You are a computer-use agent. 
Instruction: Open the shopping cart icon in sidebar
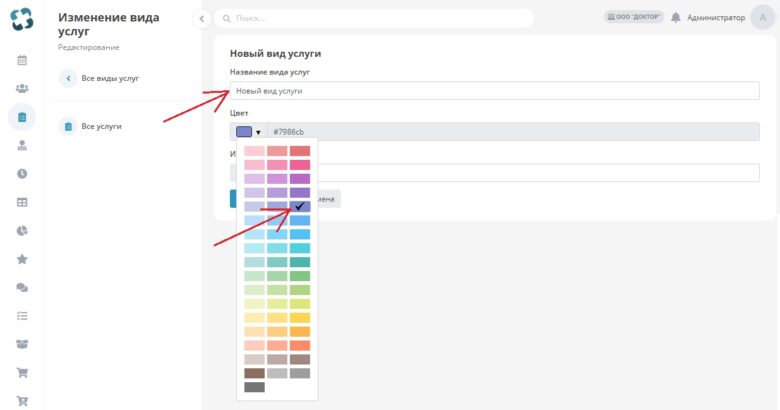(x=22, y=372)
